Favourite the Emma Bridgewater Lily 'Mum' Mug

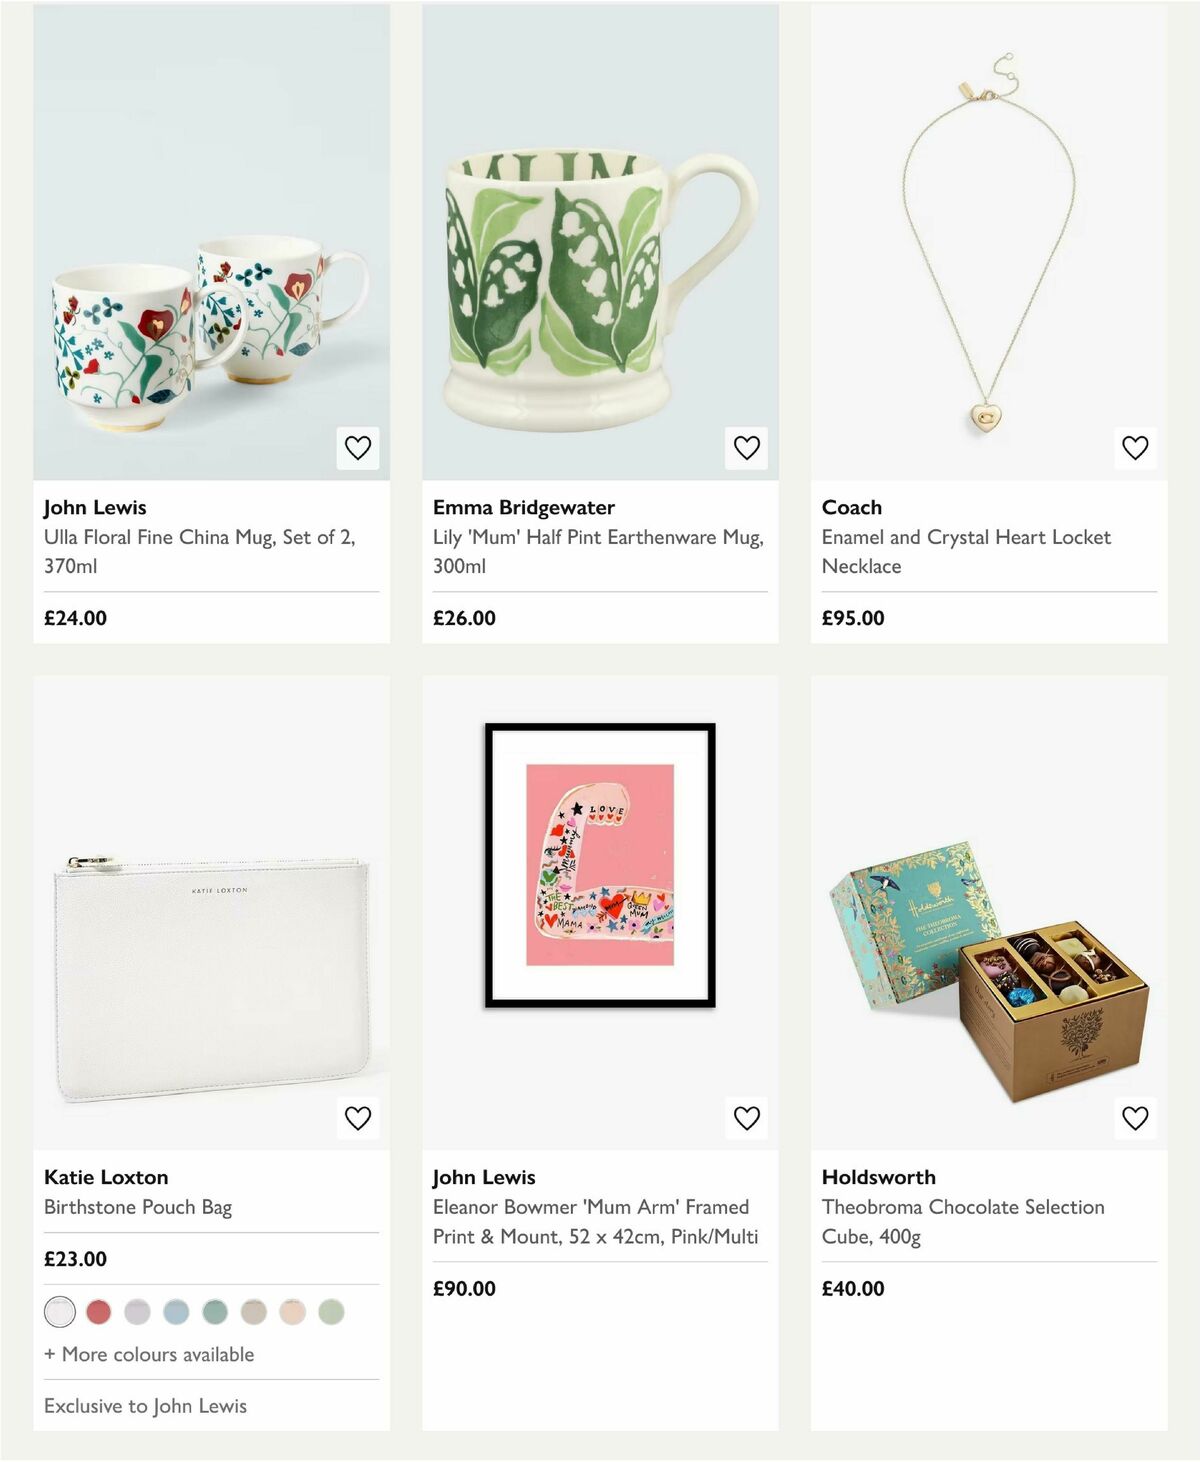(x=747, y=447)
